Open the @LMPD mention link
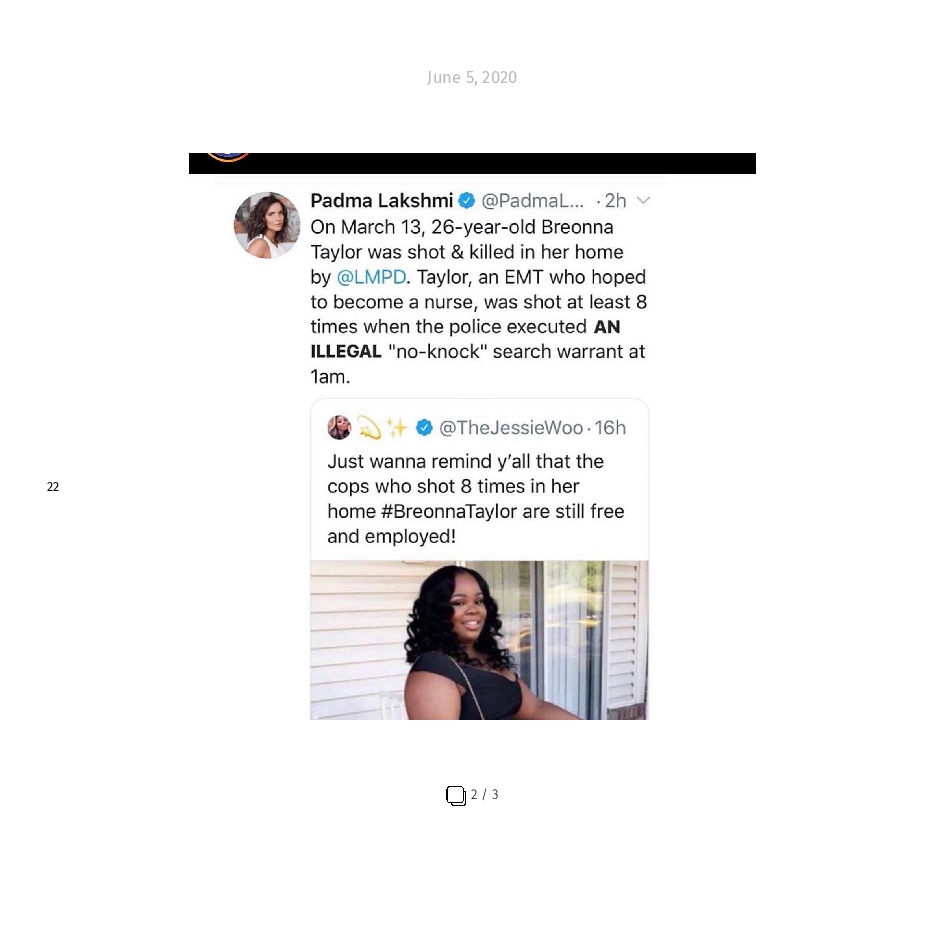945x945 pixels. click(371, 277)
